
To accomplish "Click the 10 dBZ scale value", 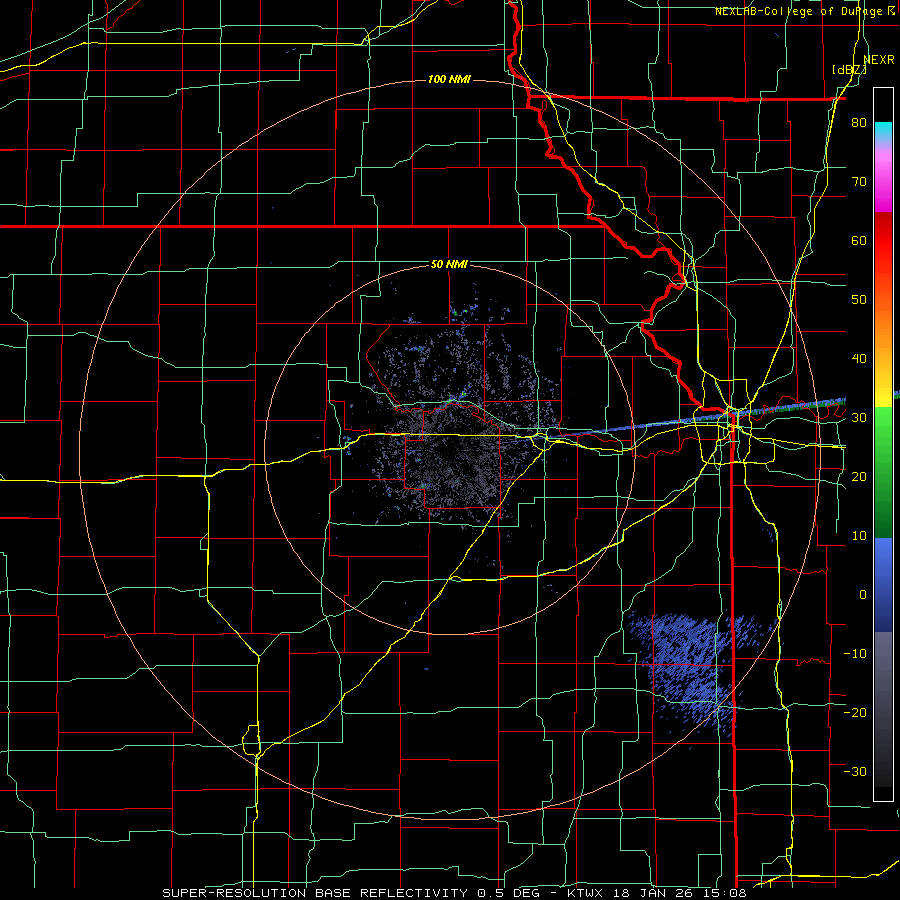I will (859, 536).
